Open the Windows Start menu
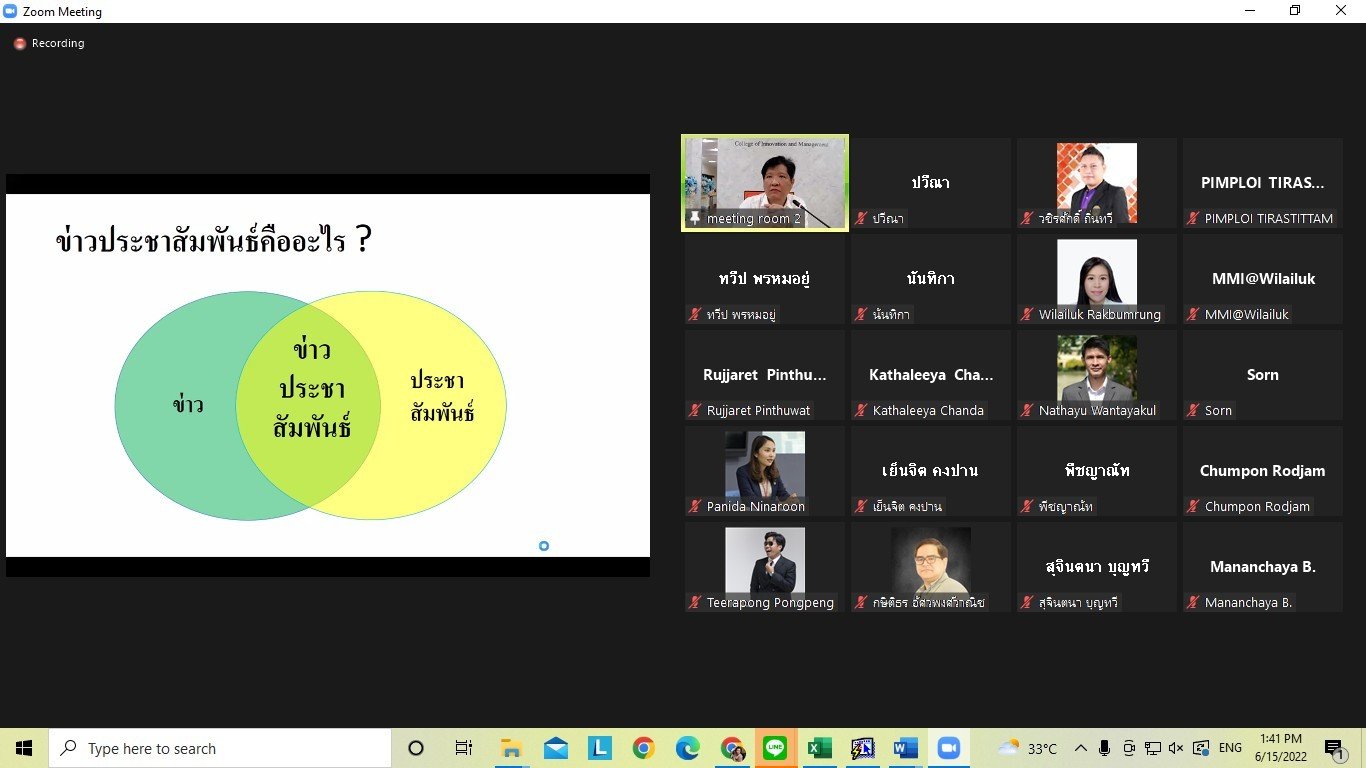Screen dimensions: 1366x768 pyautogui.click(x=24, y=748)
